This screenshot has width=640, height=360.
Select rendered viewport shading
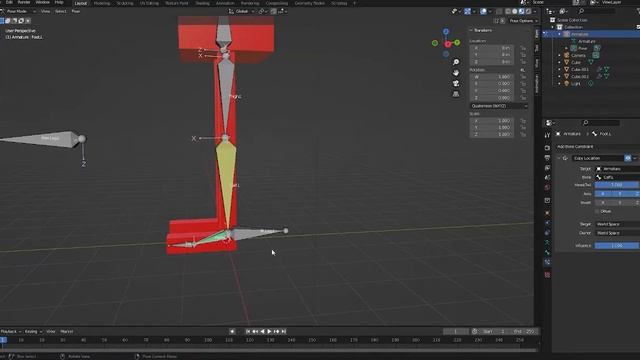click(529, 11)
